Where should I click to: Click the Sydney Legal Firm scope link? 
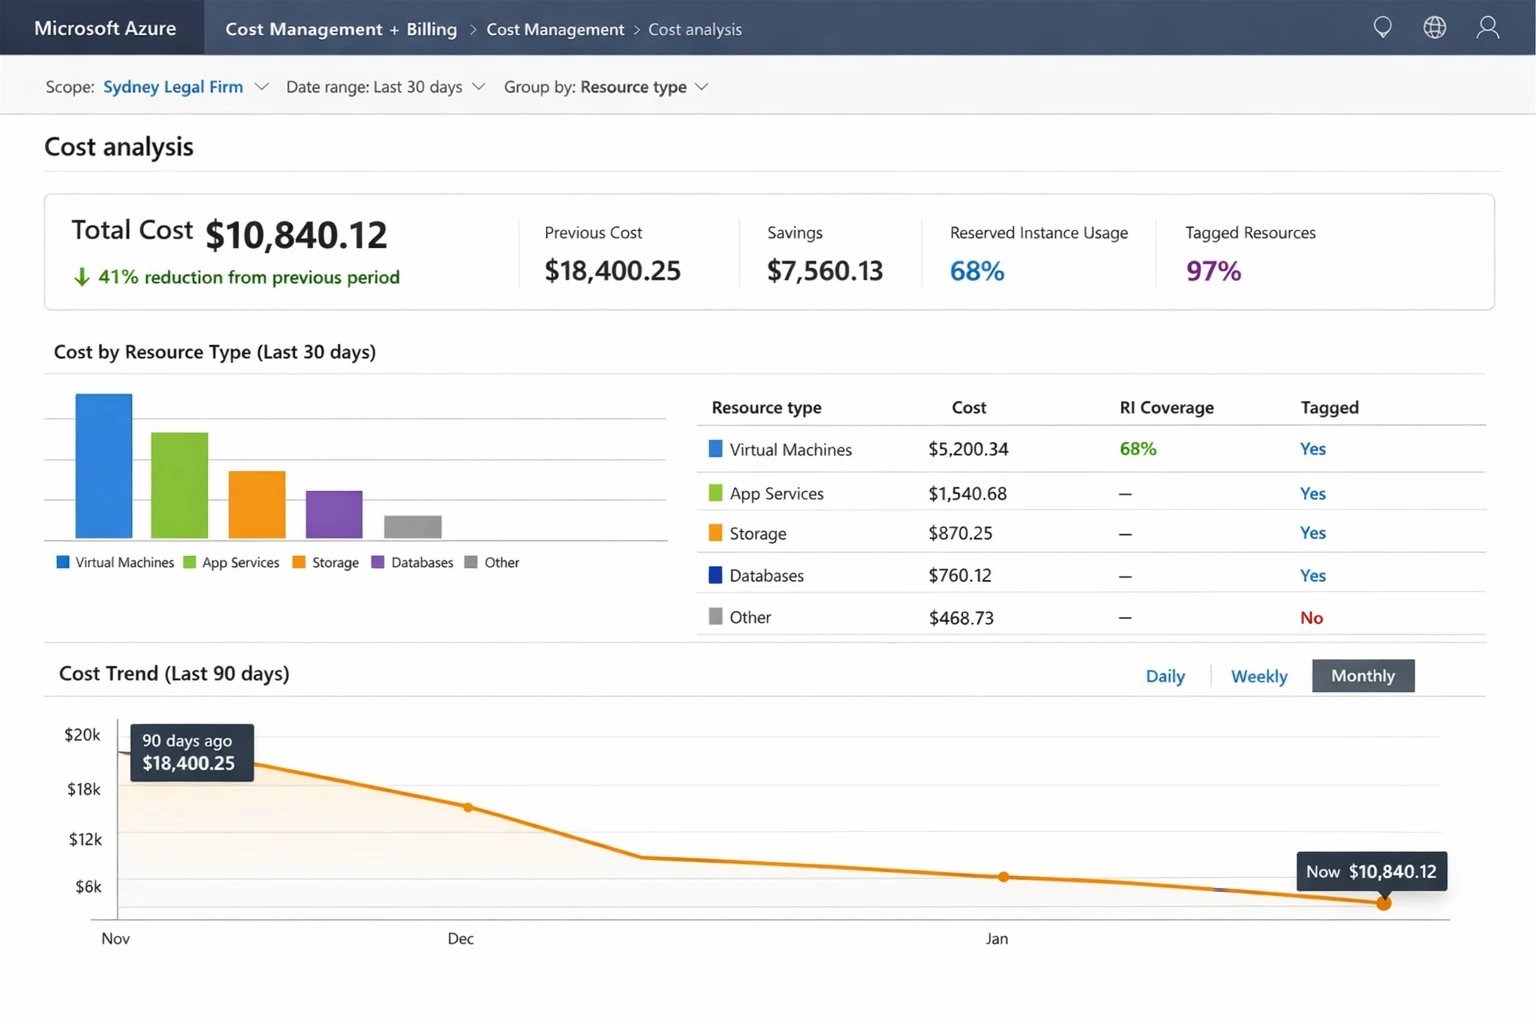(173, 87)
